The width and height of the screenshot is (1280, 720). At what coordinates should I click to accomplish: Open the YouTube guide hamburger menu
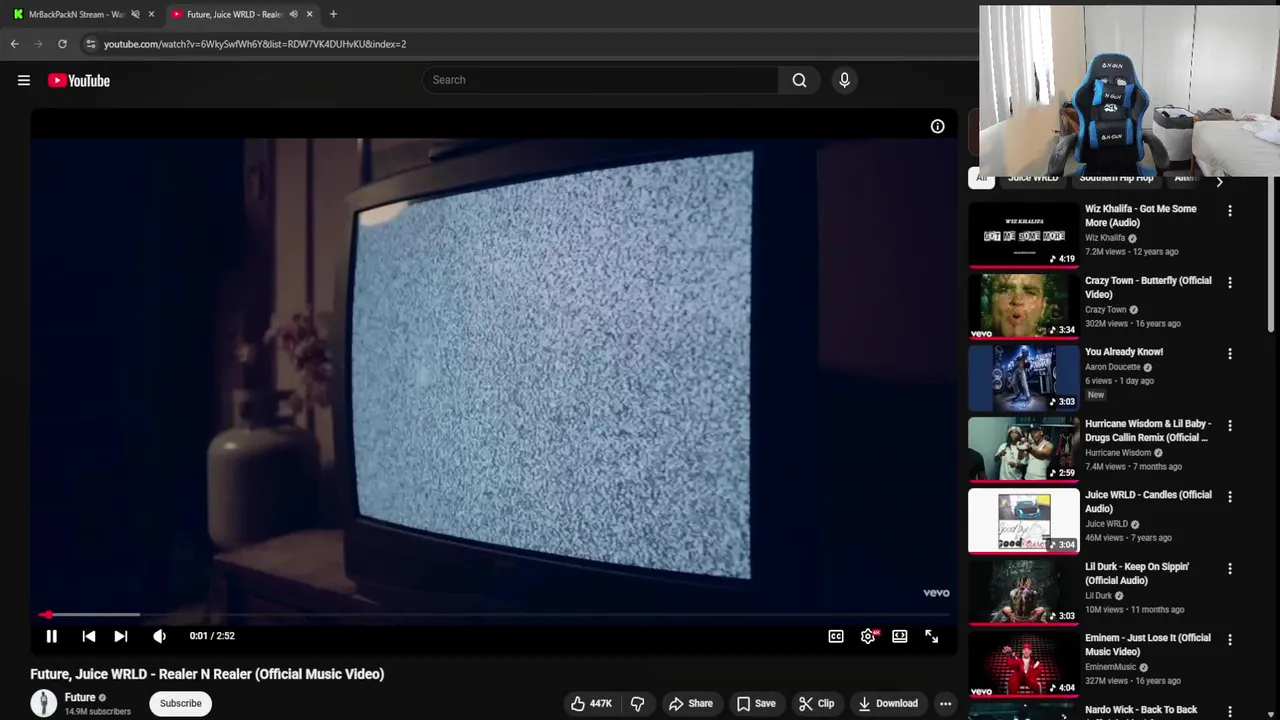pyautogui.click(x=24, y=81)
